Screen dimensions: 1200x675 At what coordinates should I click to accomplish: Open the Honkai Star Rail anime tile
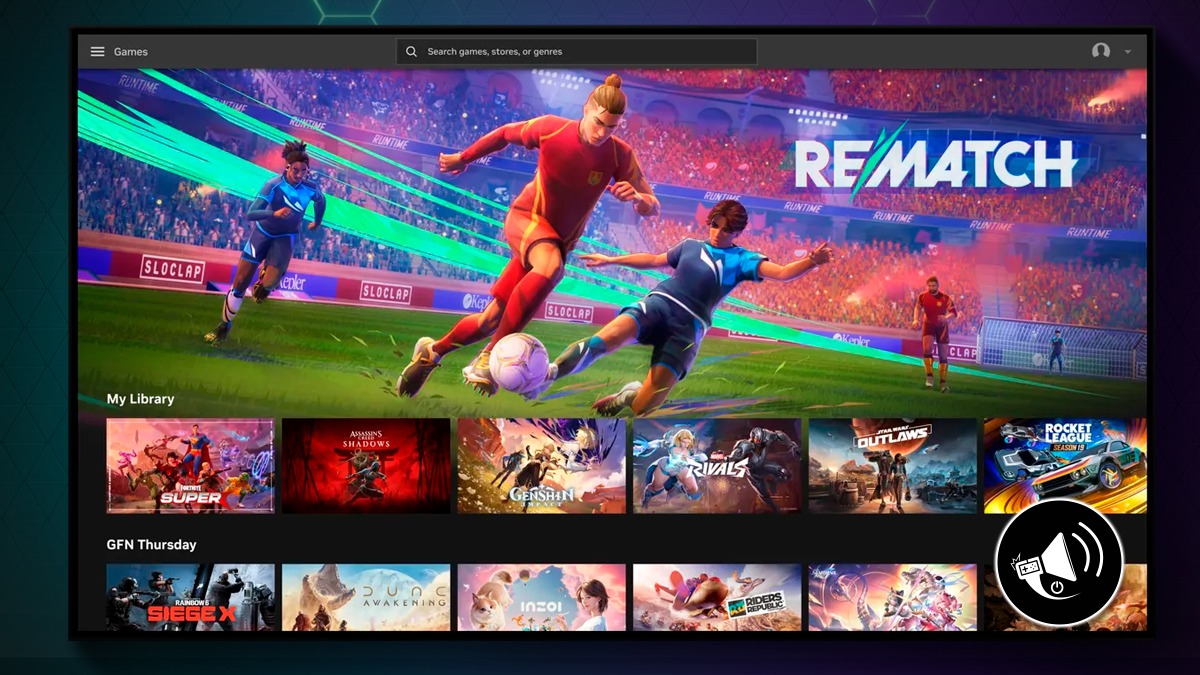tap(893, 597)
